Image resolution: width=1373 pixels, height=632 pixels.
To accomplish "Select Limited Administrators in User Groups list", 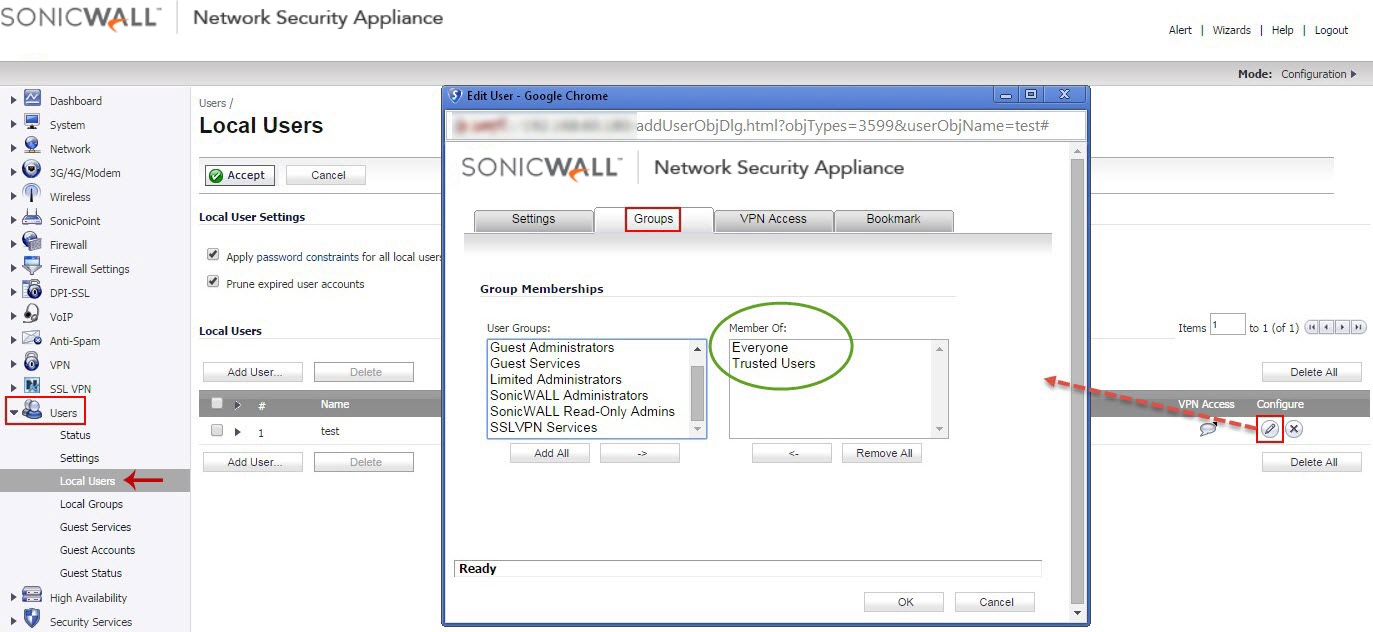I will (556, 379).
